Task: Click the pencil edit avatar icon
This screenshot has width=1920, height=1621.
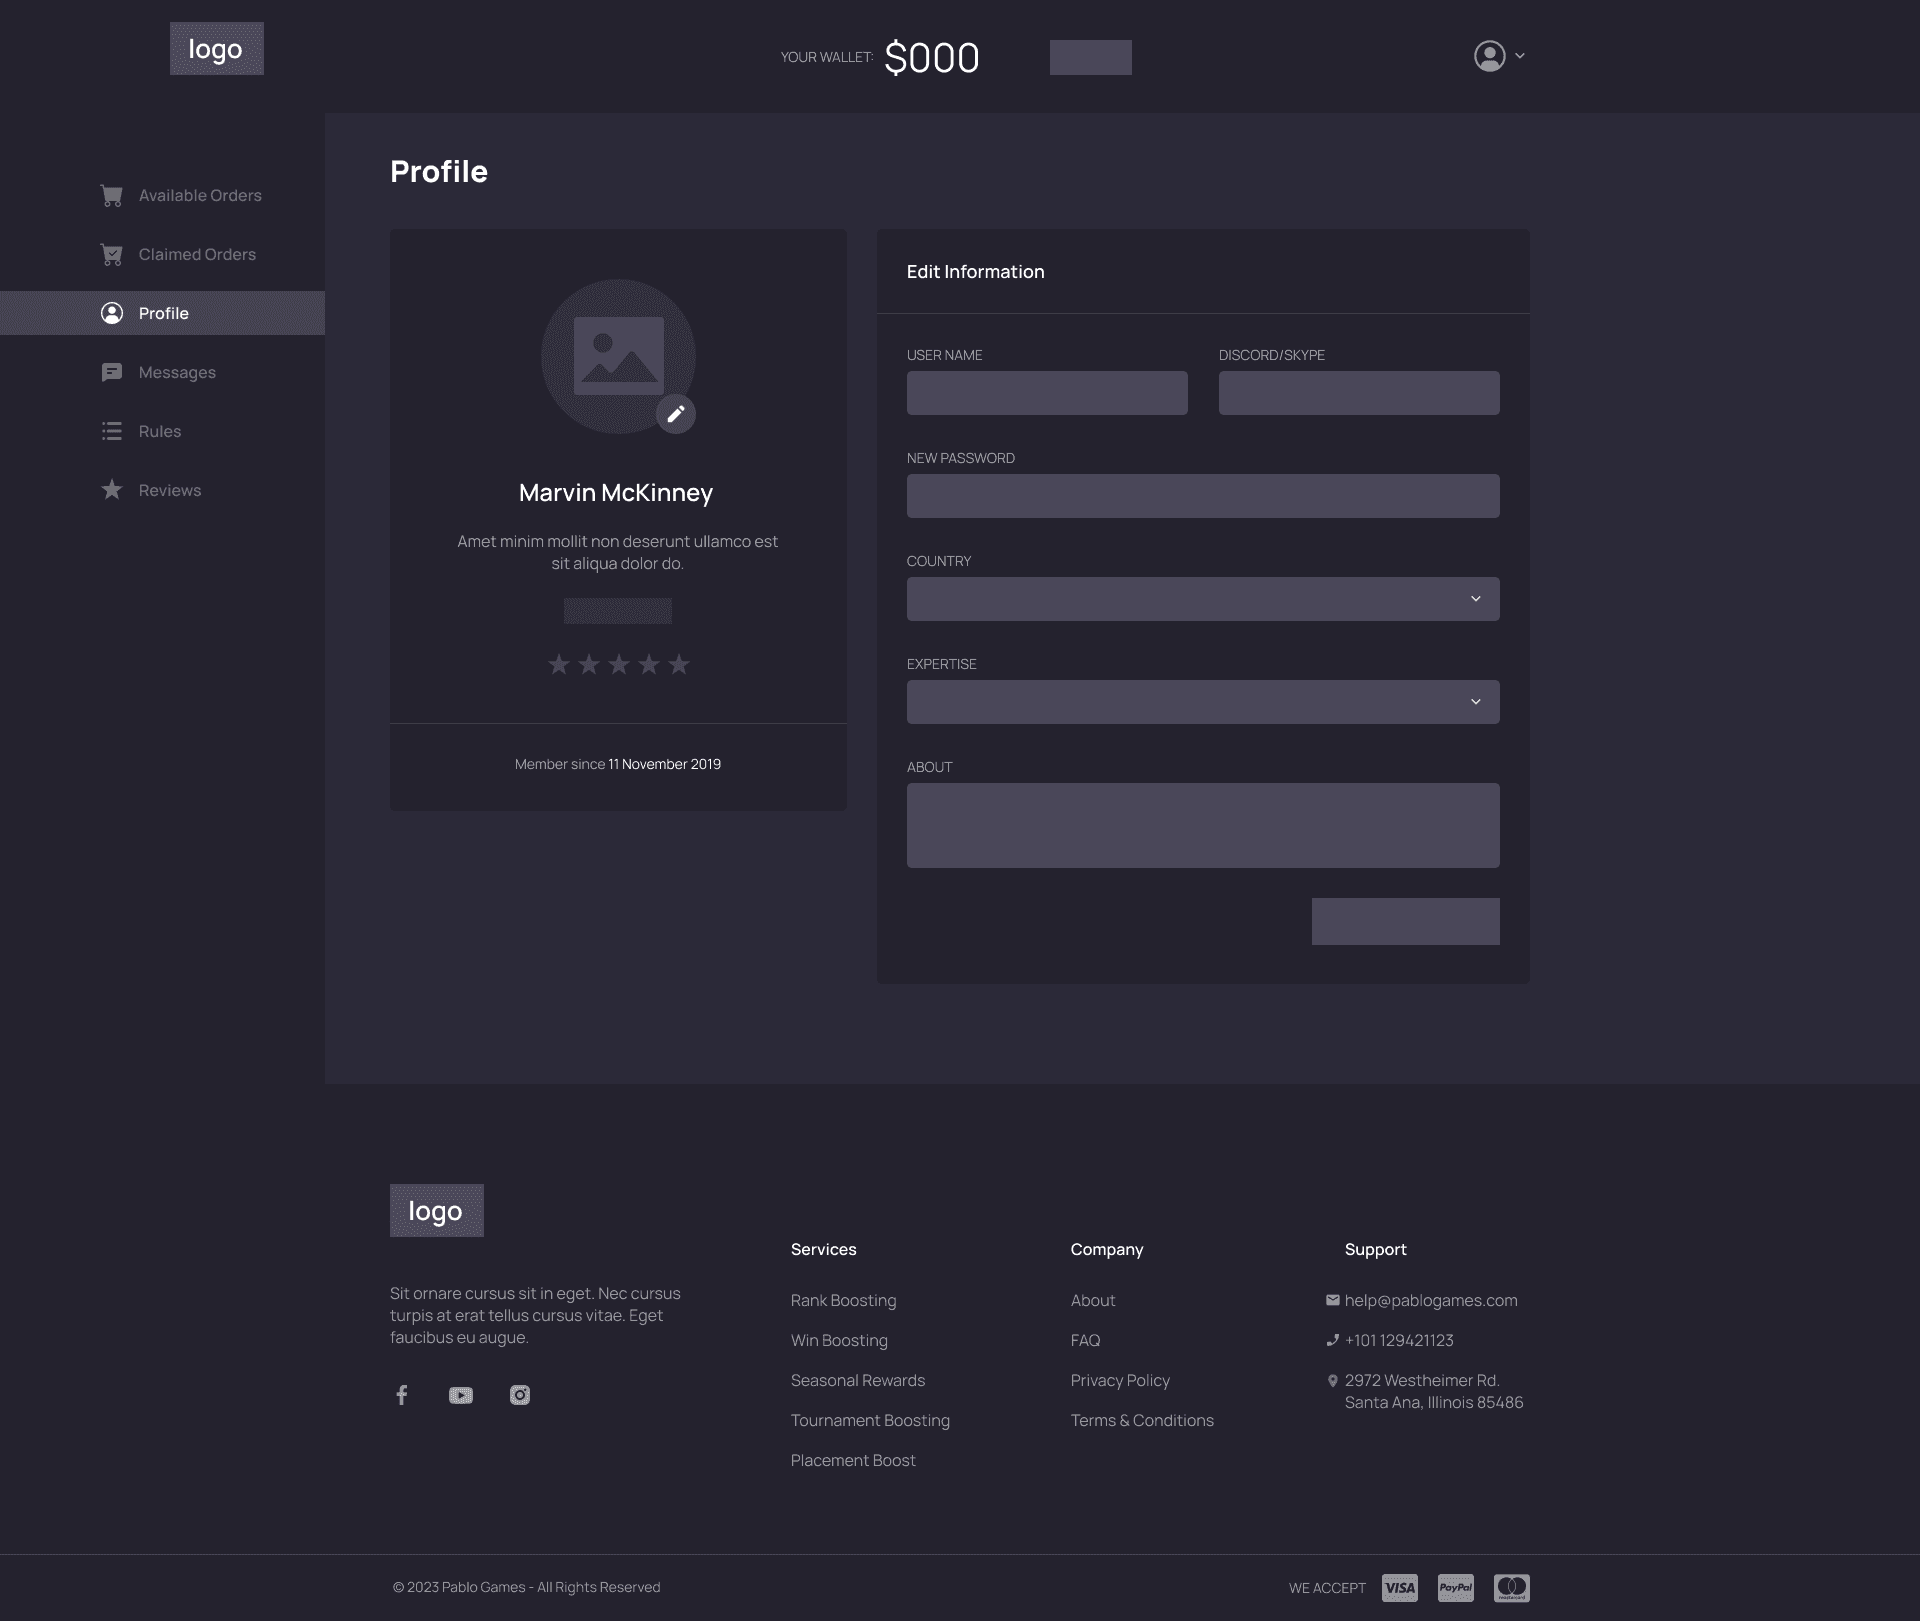Action: coord(676,414)
